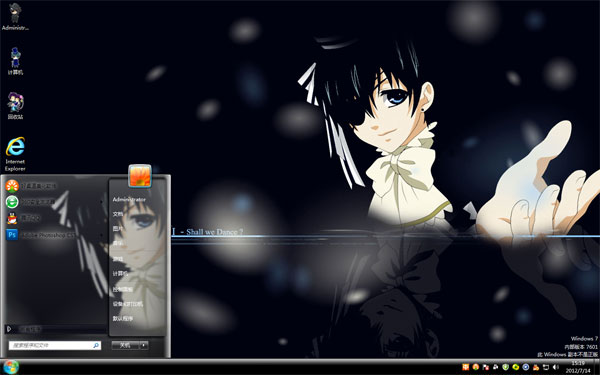The width and height of the screenshot is (600, 375).
Task: Open 音乐 in the Start menu
Action: point(118,243)
